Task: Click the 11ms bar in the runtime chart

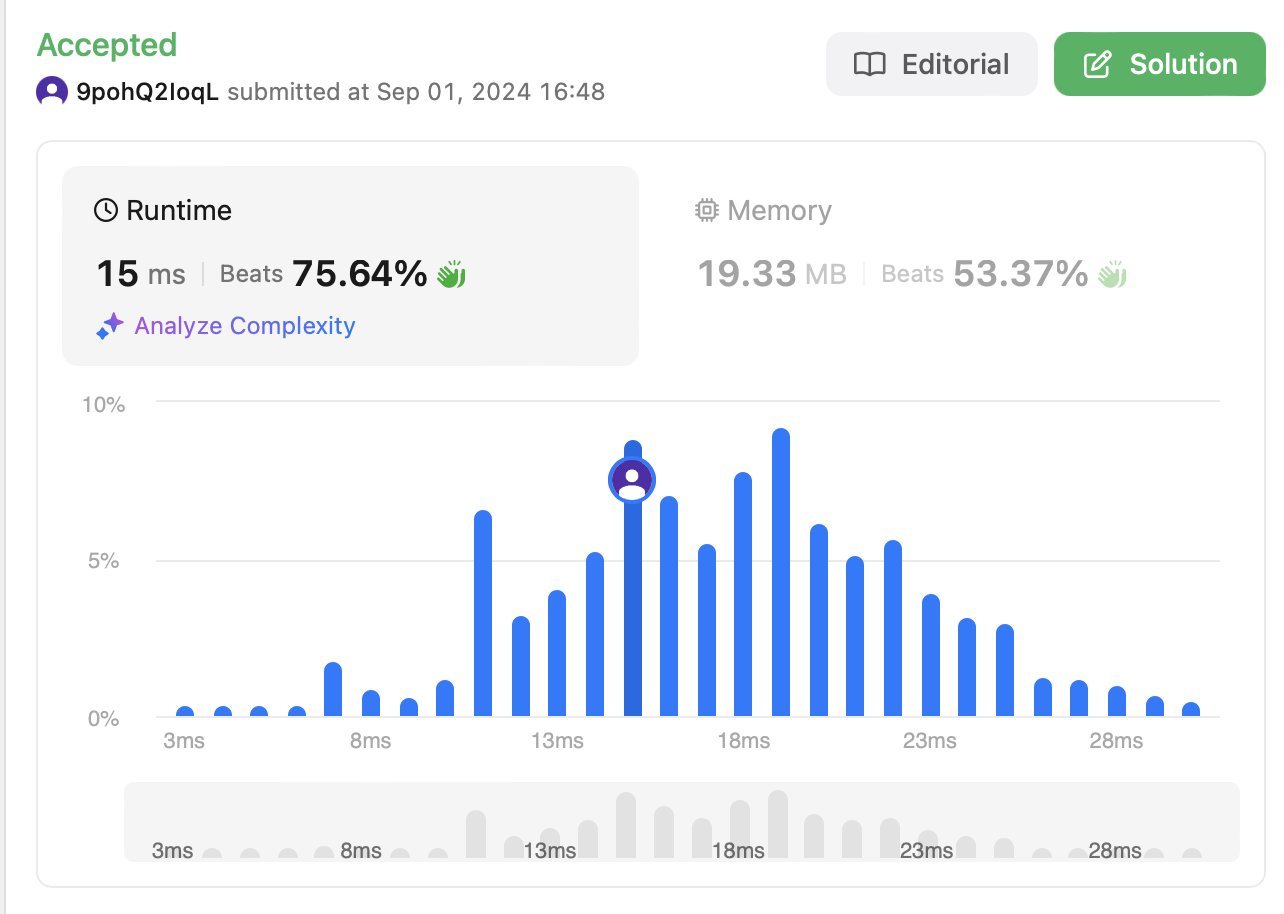Action: (x=483, y=614)
